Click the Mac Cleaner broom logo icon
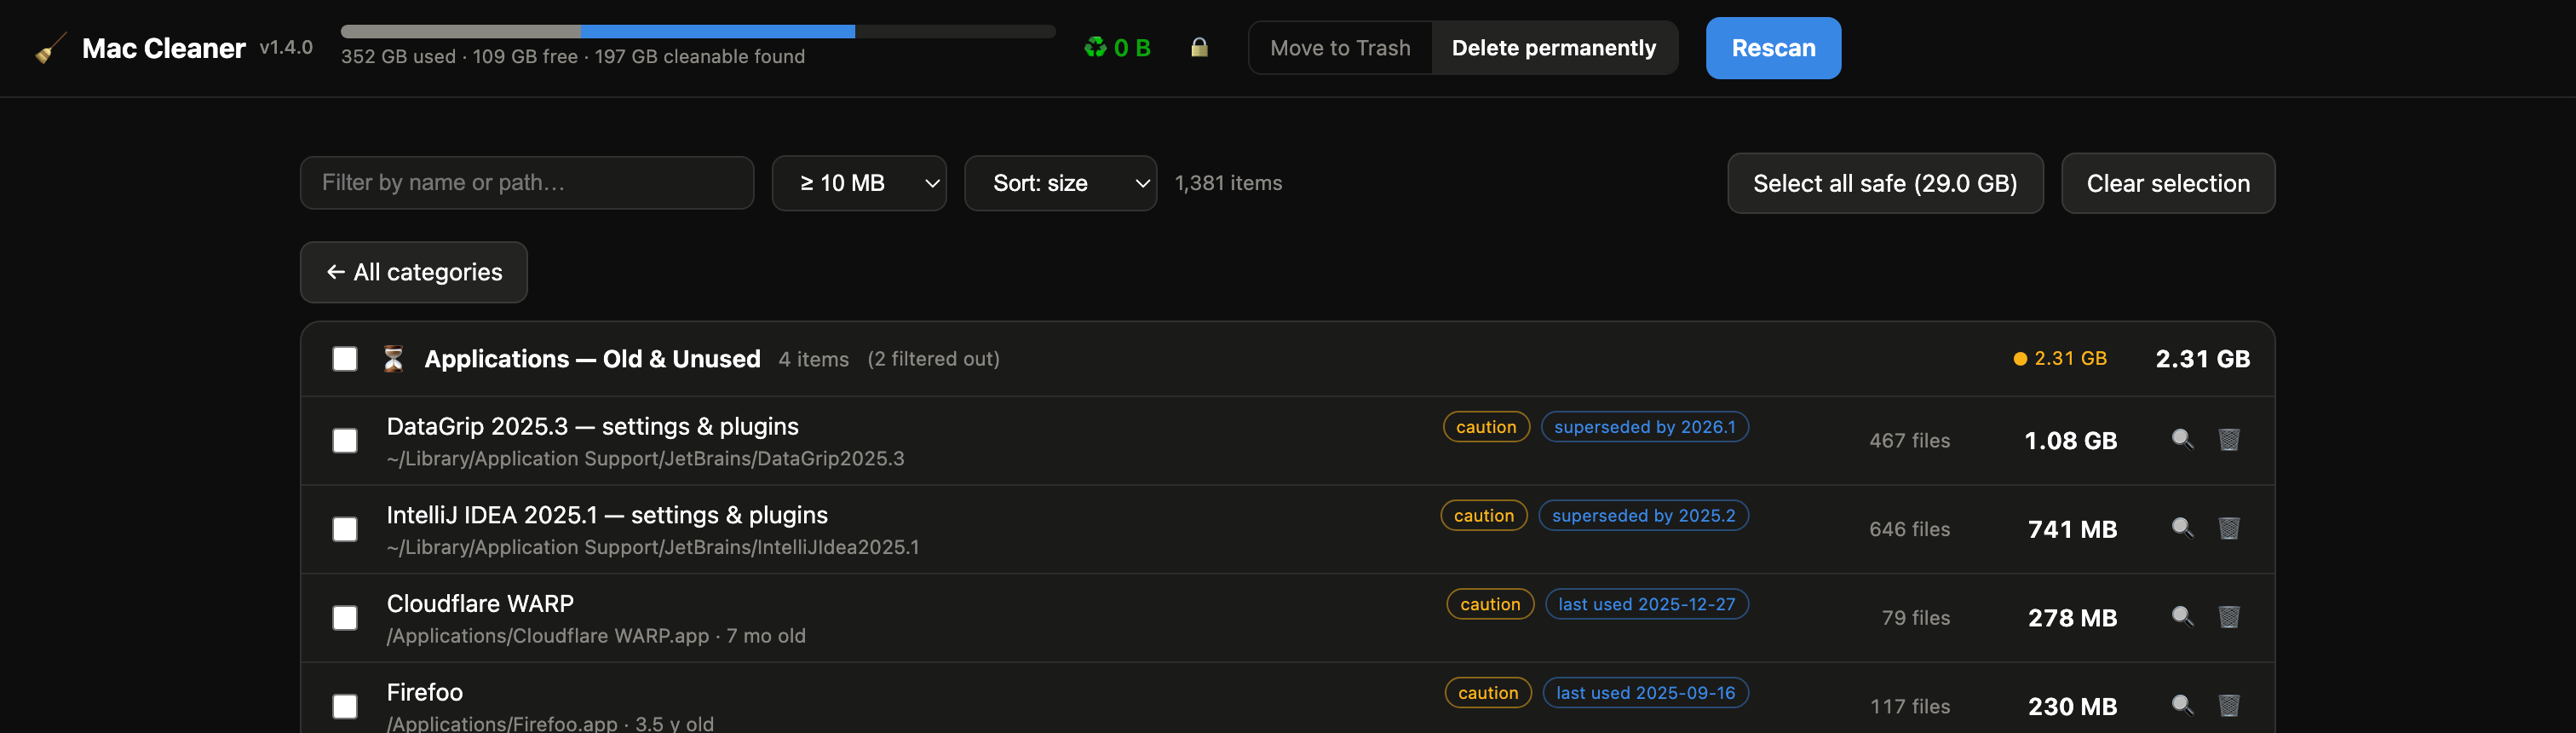The image size is (2576, 733). [x=50, y=48]
